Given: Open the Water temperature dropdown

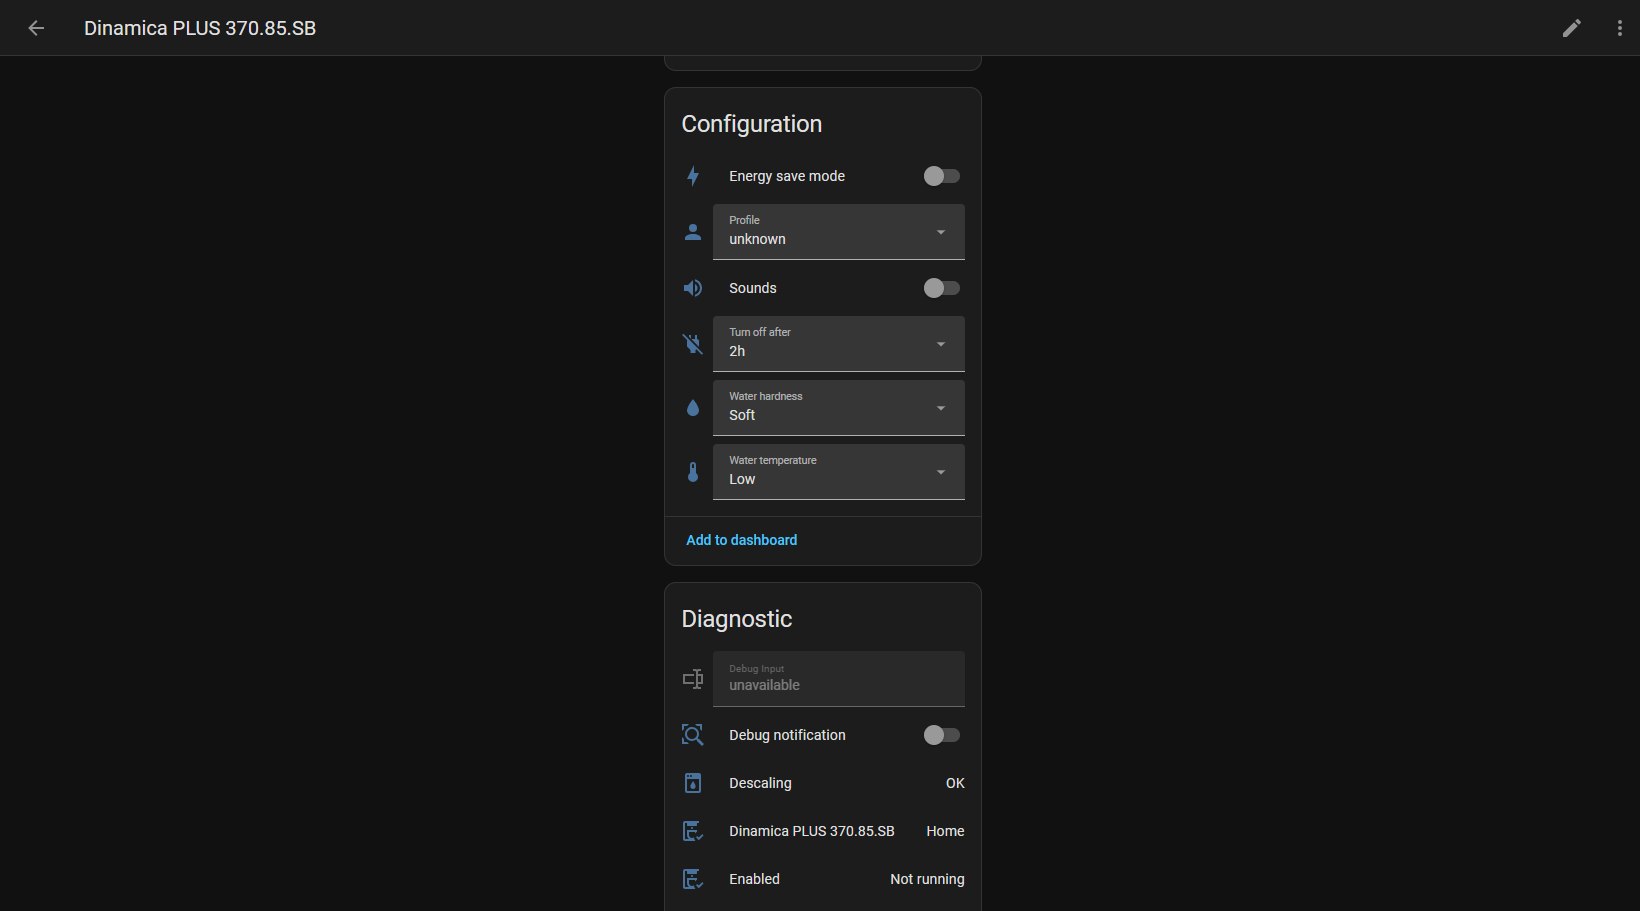Looking at the screenshot, I should pos(839,472).
